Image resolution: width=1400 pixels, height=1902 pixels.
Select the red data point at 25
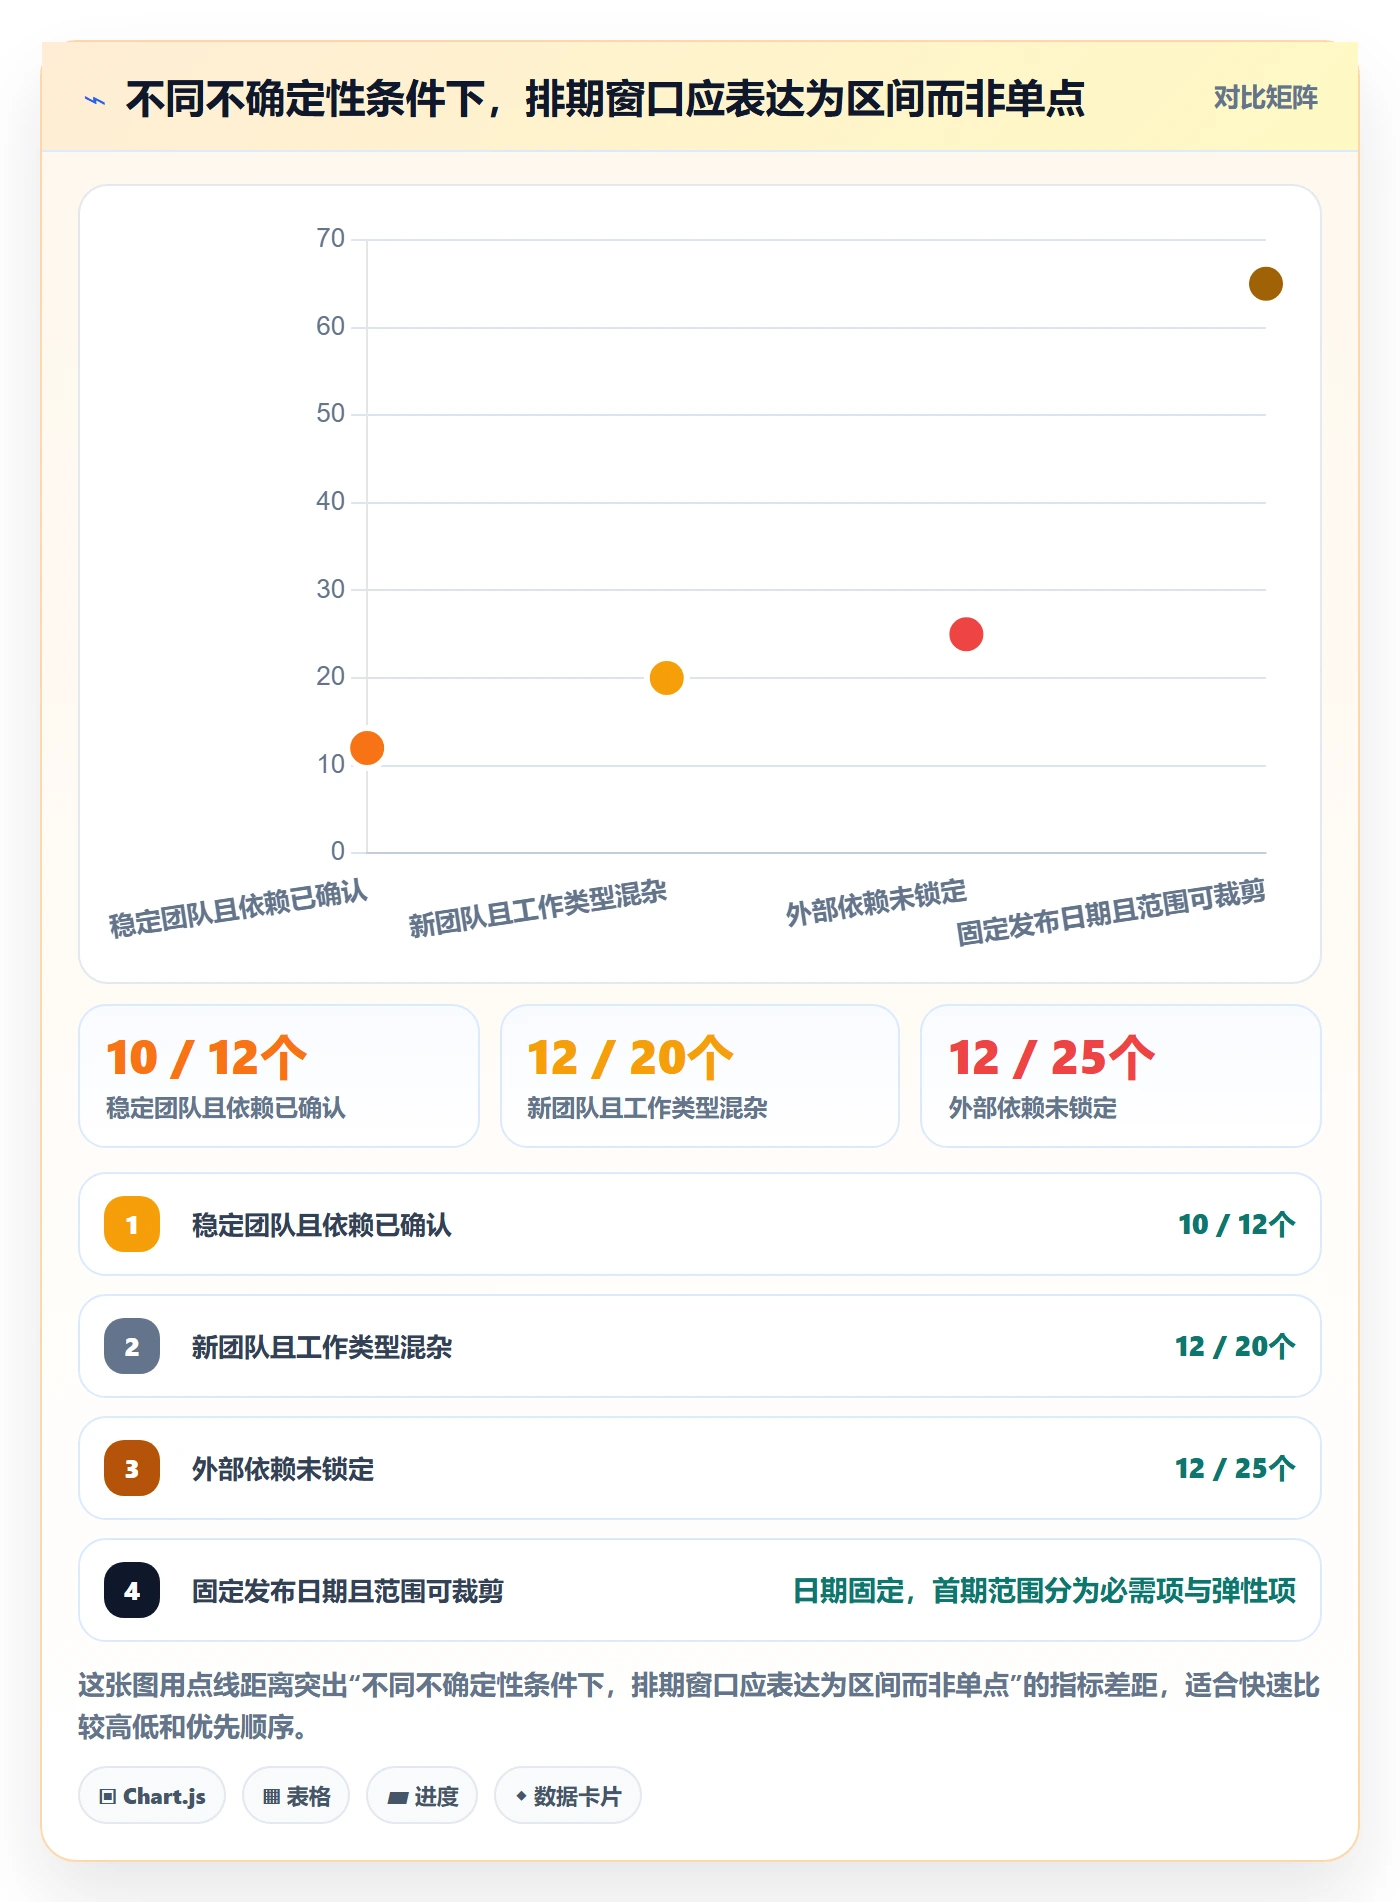click(966, 634)
